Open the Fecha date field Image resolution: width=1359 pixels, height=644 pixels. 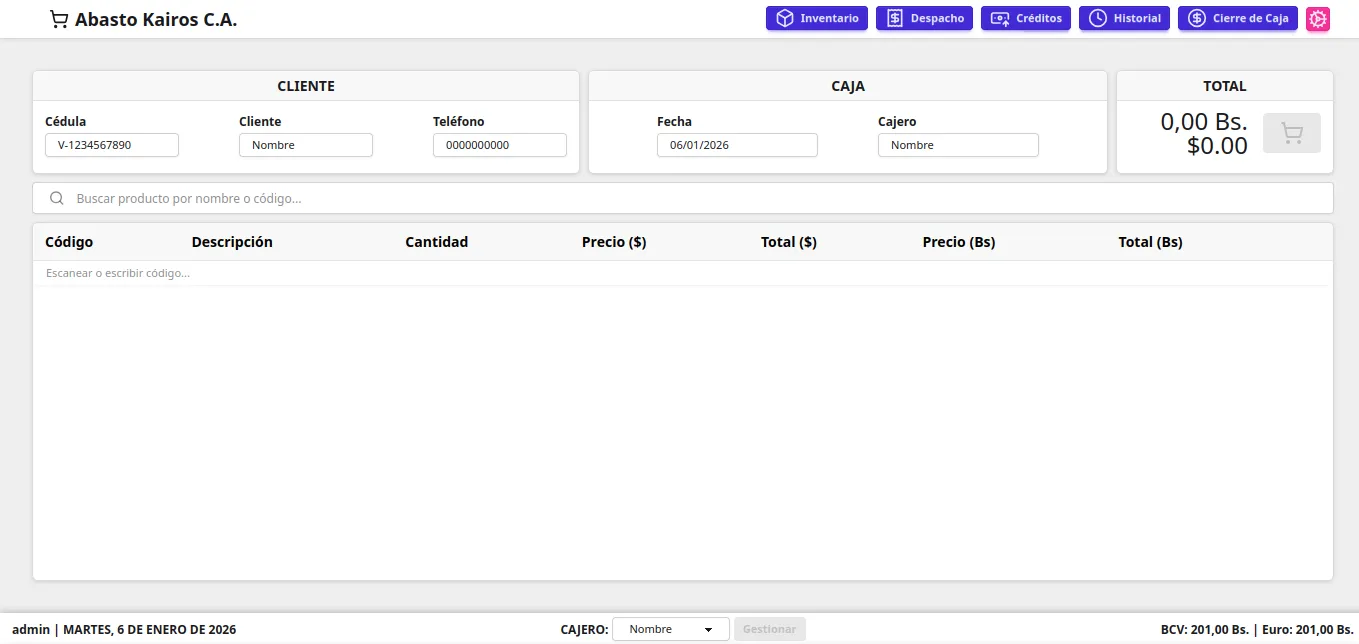[737, 145]
